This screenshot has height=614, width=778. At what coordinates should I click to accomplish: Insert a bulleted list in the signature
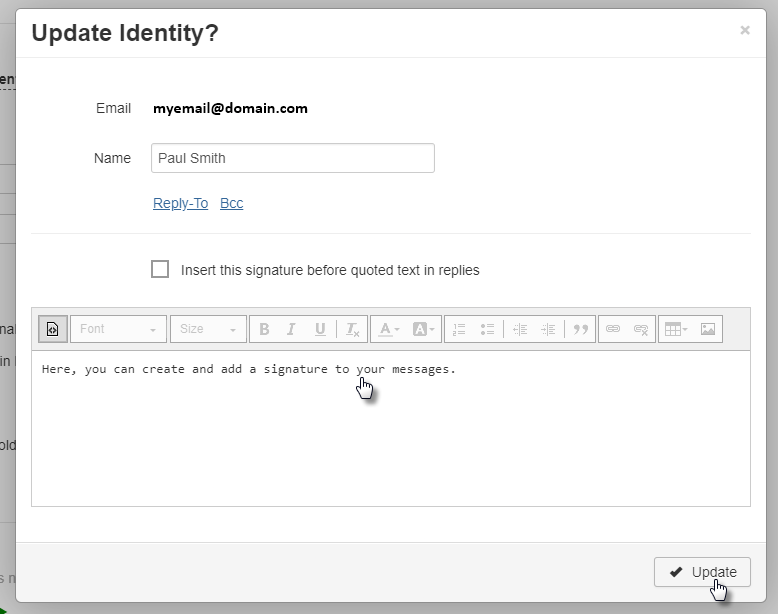coord(487,329)
